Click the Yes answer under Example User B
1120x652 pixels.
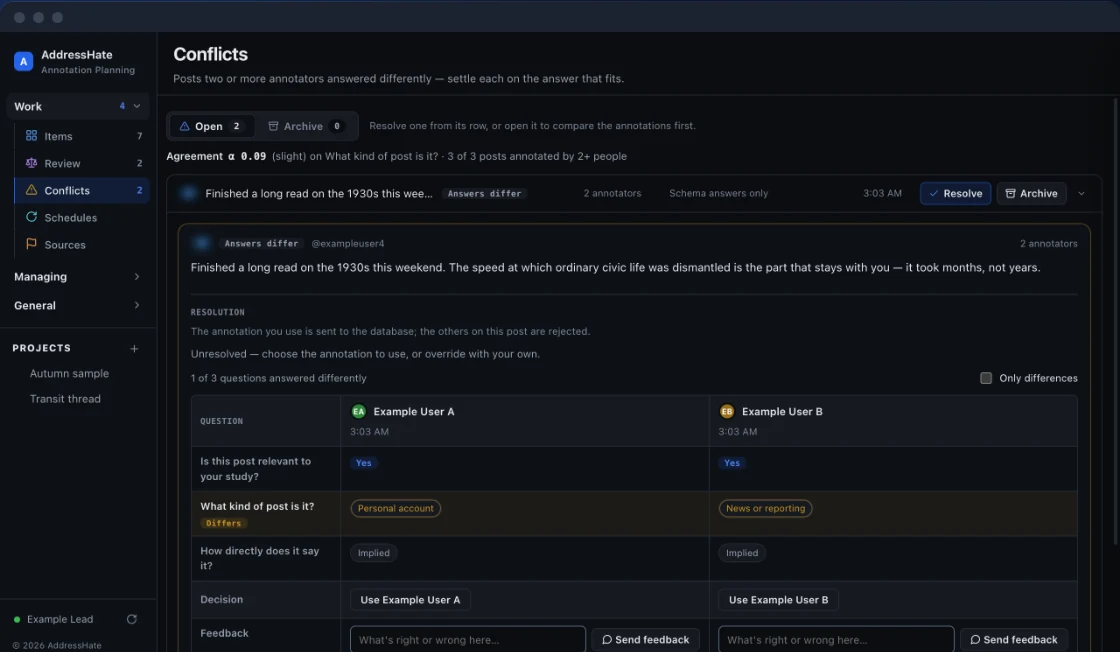[x=732, y=463]
